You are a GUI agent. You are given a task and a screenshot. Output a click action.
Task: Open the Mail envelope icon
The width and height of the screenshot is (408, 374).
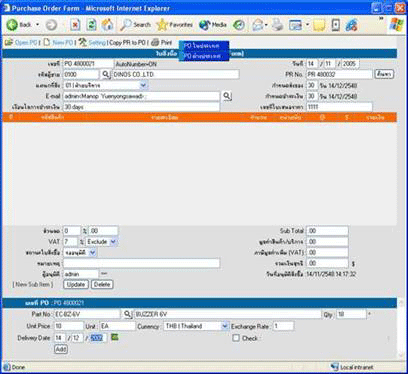click(257, 25)
